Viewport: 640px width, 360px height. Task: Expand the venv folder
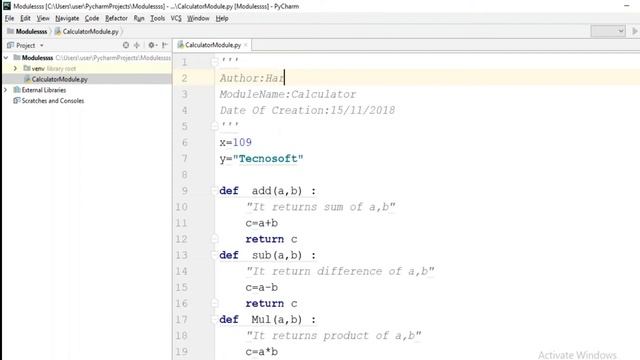(16, 68)
